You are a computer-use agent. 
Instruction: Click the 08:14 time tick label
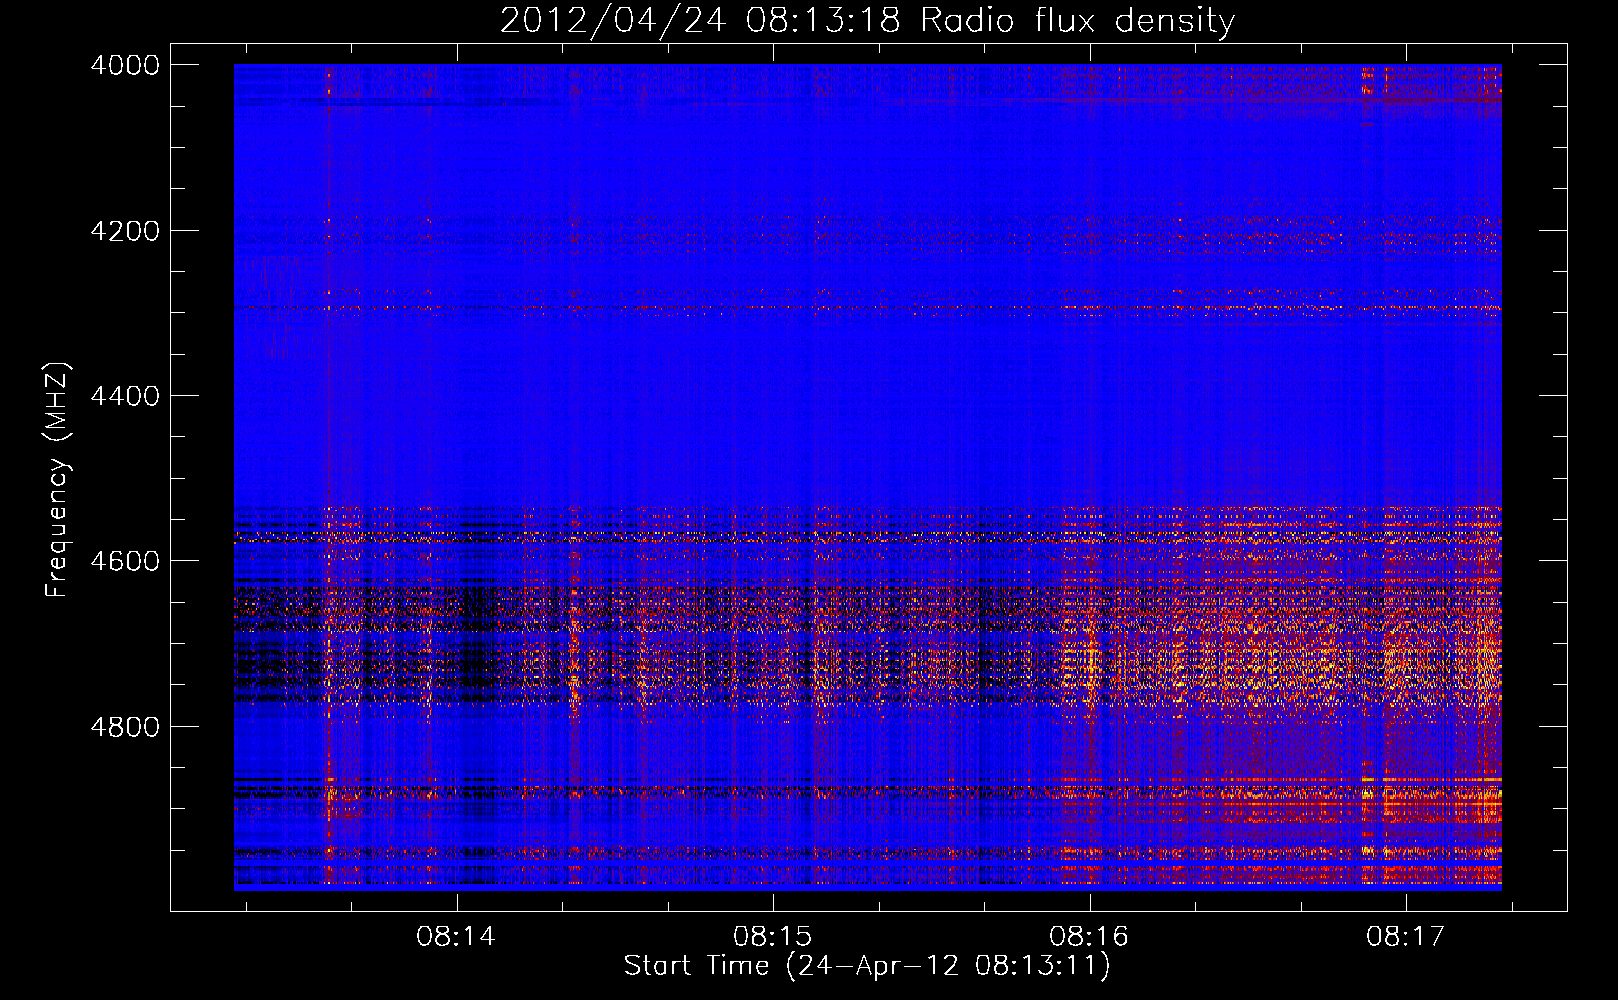point(456,937)
